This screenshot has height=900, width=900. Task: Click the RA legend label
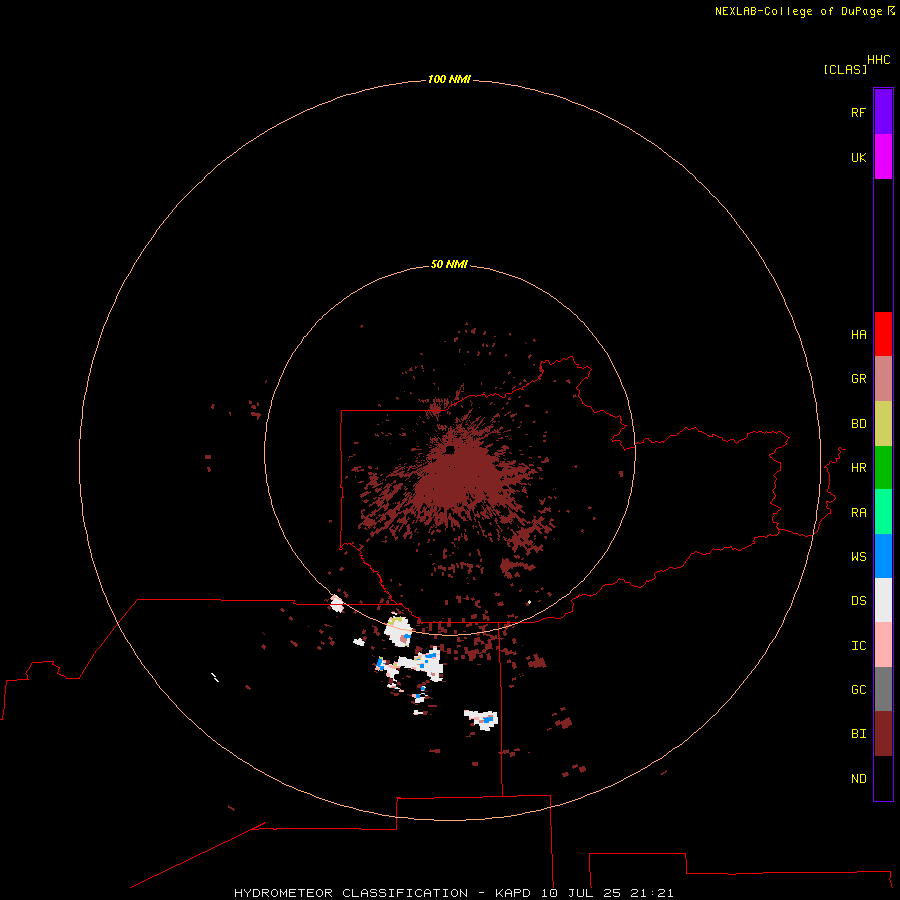pyautogui.click(x=858, y=513)
